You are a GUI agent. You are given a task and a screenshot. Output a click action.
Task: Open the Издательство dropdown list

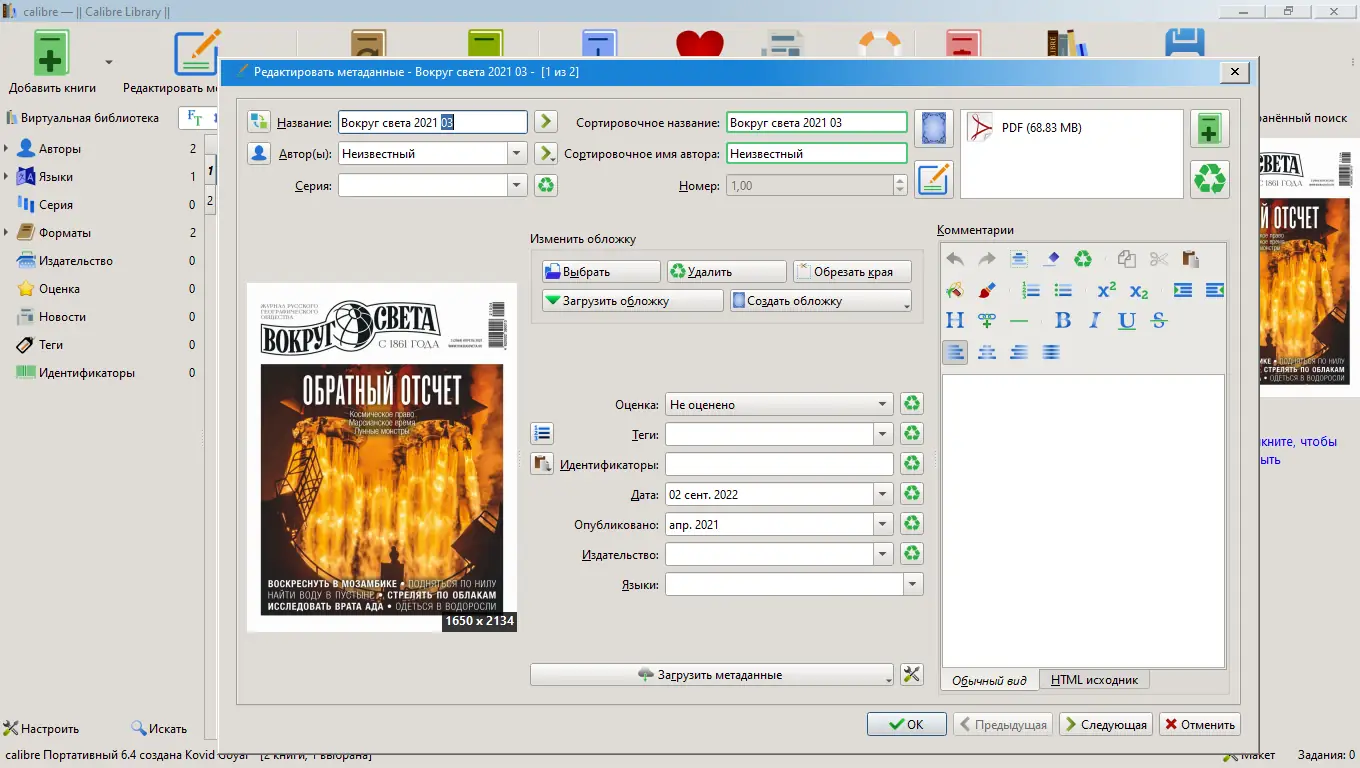[882, 554]
